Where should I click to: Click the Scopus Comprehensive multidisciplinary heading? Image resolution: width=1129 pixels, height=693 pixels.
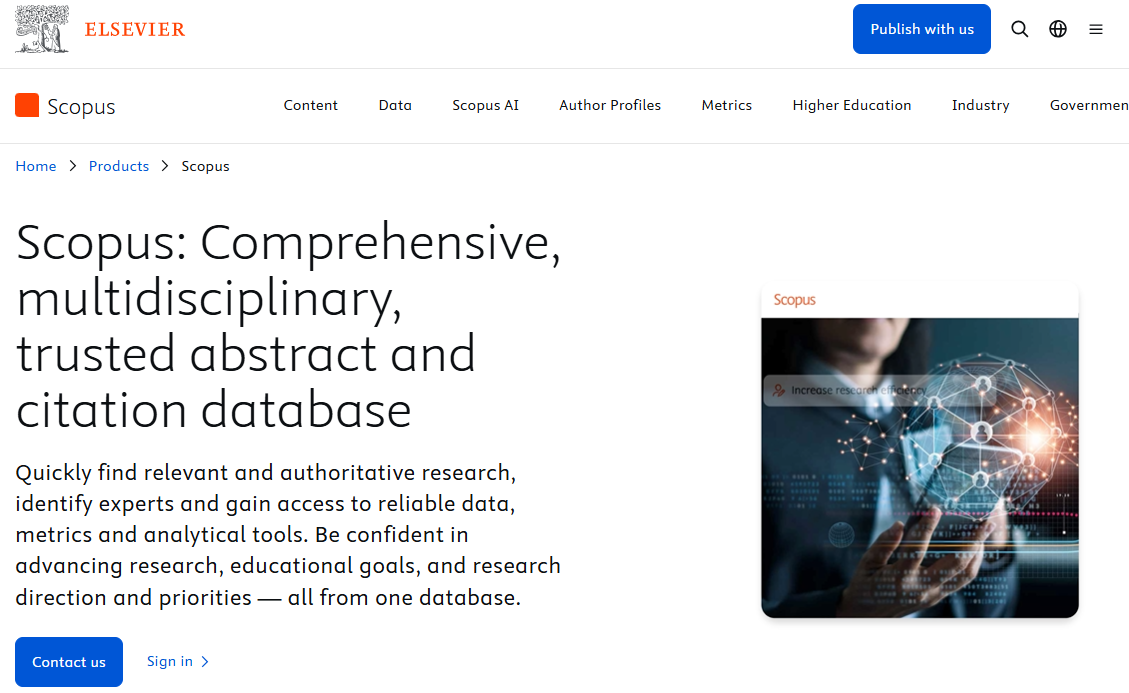(x=288, y=326)
